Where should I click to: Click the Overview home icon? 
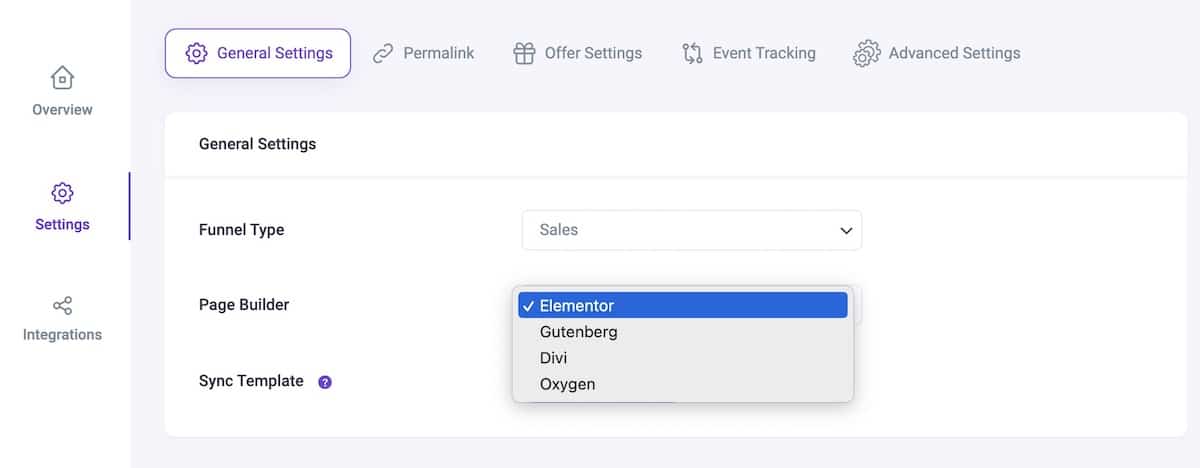[62, 77]
